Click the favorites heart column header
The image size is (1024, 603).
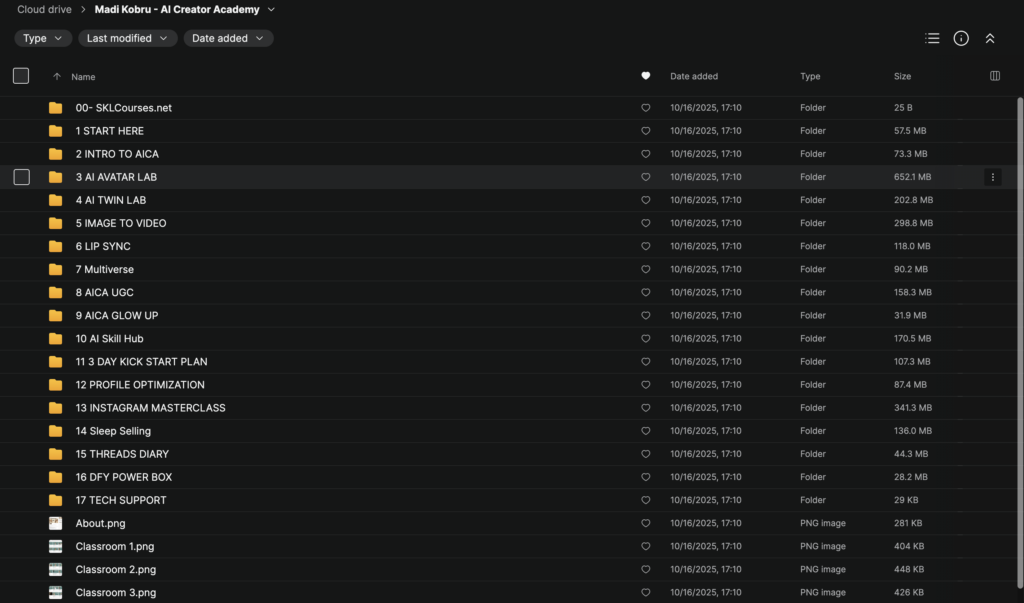point(646,76)
